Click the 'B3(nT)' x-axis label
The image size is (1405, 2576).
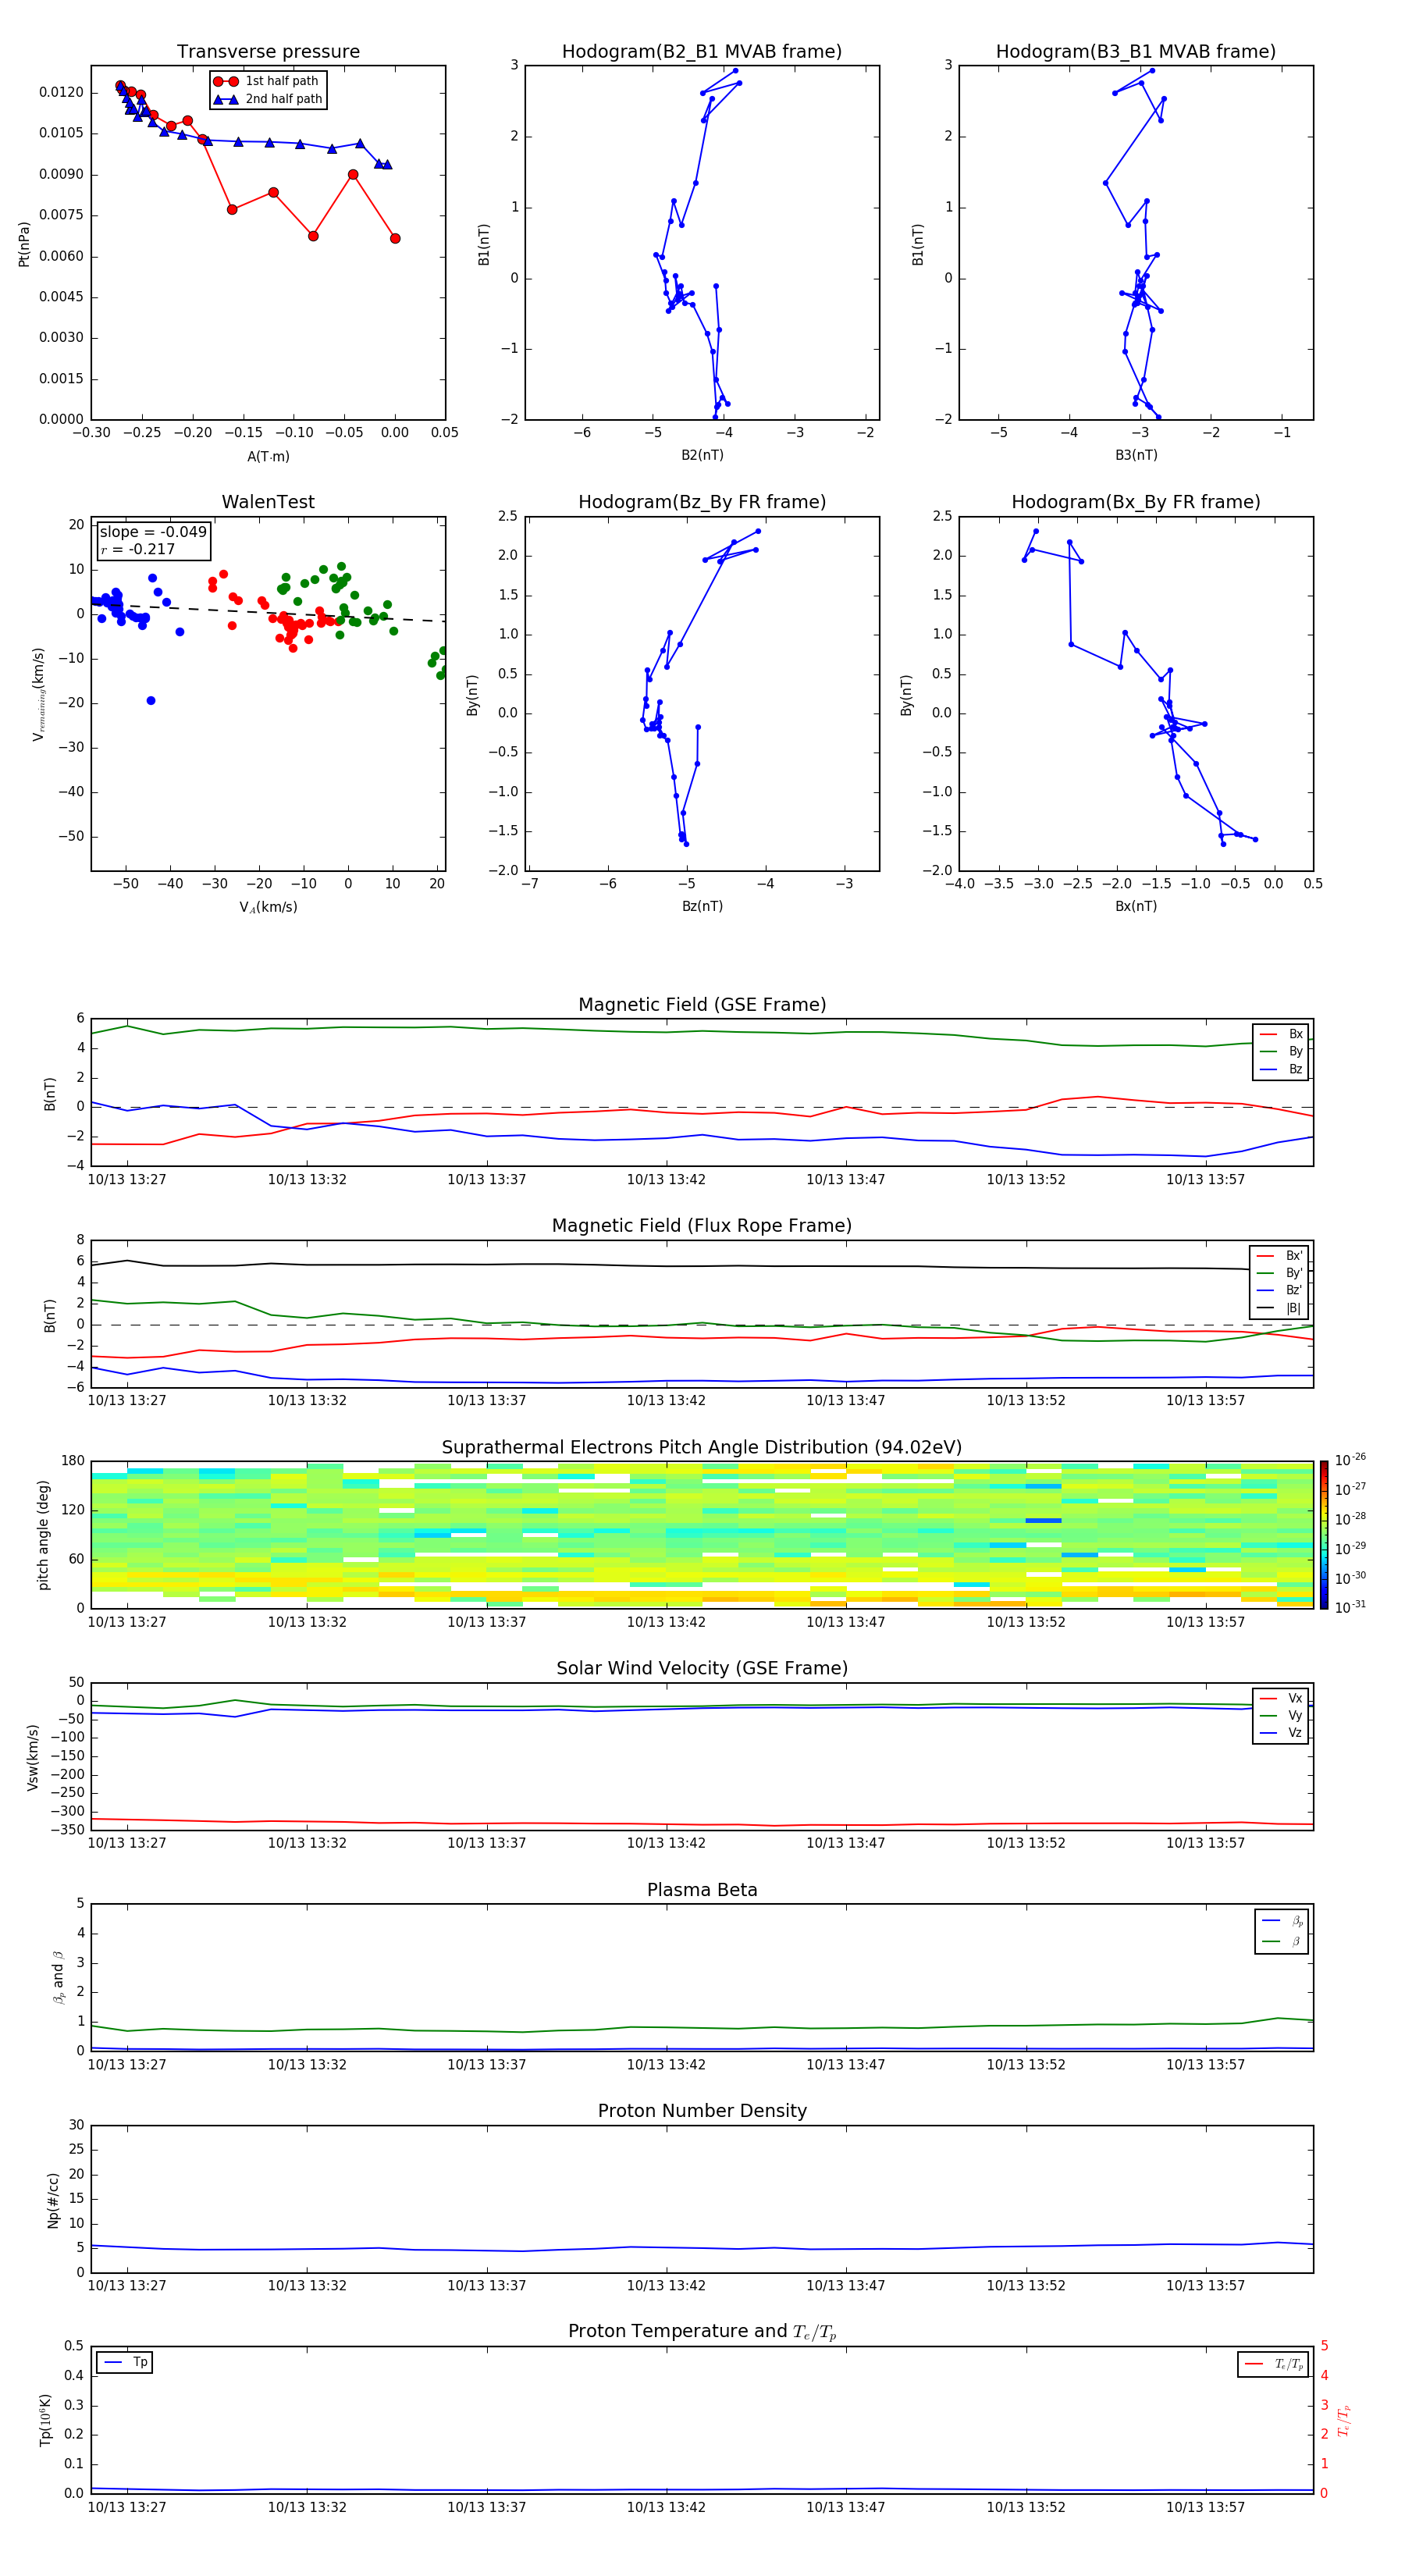click(1136, 455)
